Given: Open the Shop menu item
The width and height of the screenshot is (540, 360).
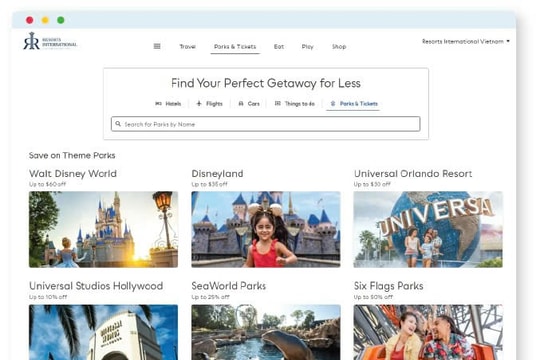Looking at the screenshot, I should [x=339, y=47].
